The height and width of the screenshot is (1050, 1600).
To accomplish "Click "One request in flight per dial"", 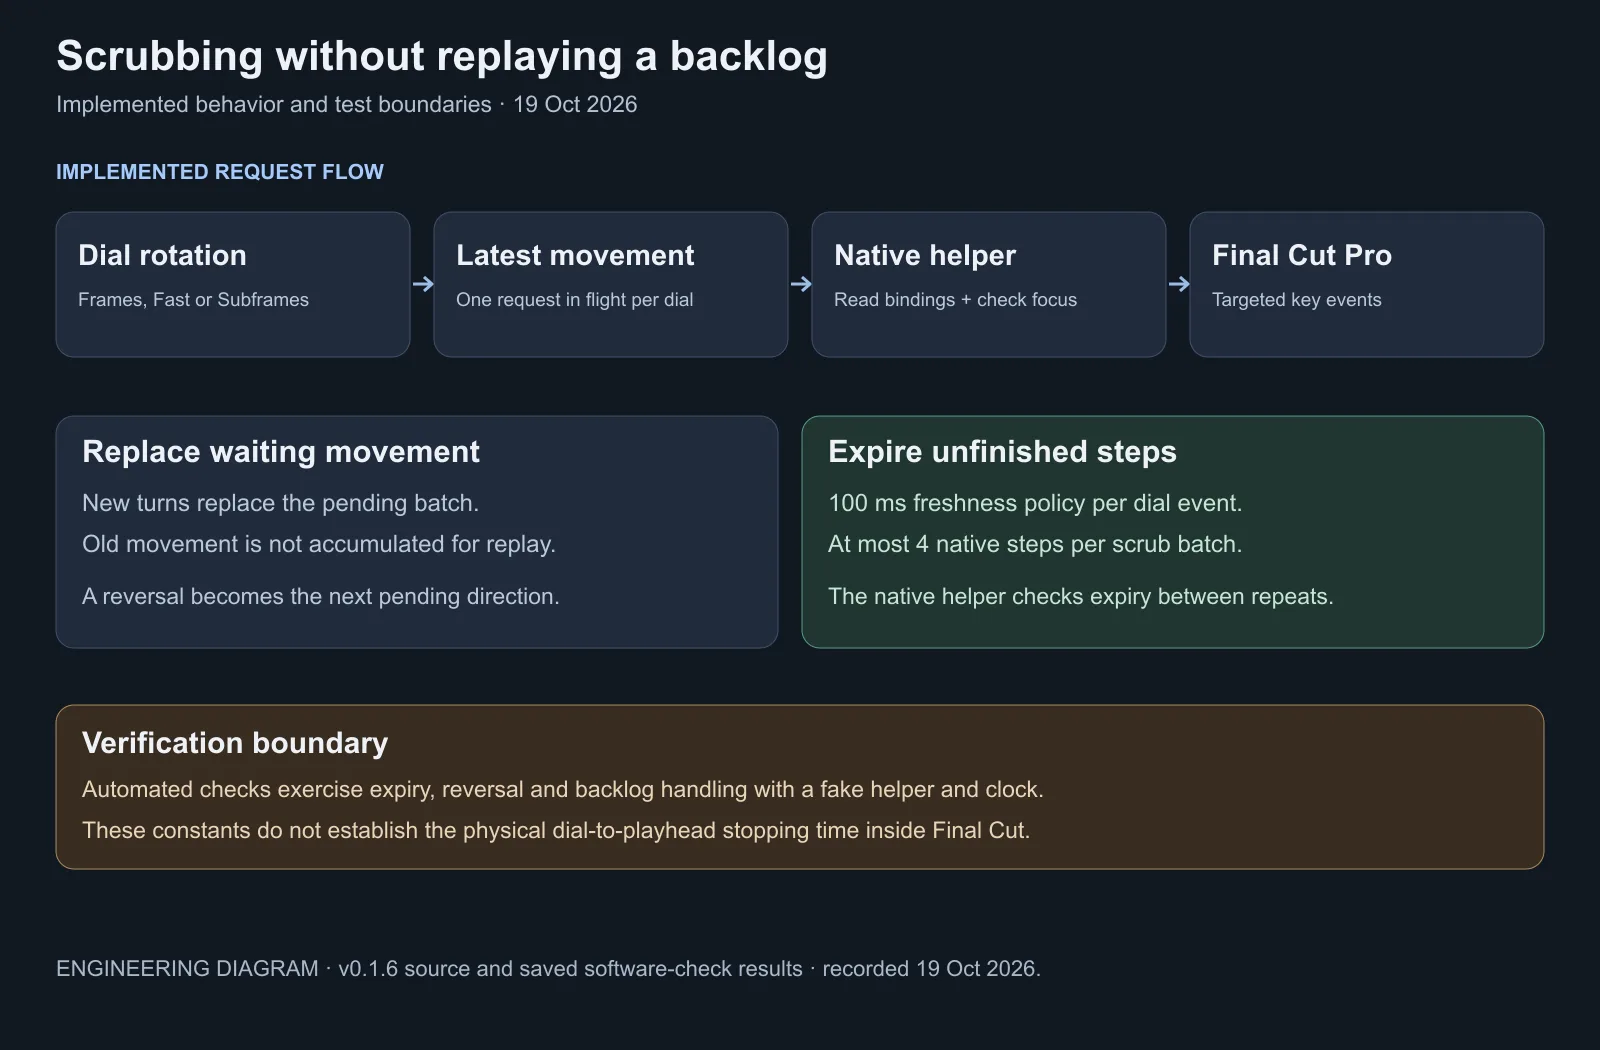I will click(x=575, y=299).
